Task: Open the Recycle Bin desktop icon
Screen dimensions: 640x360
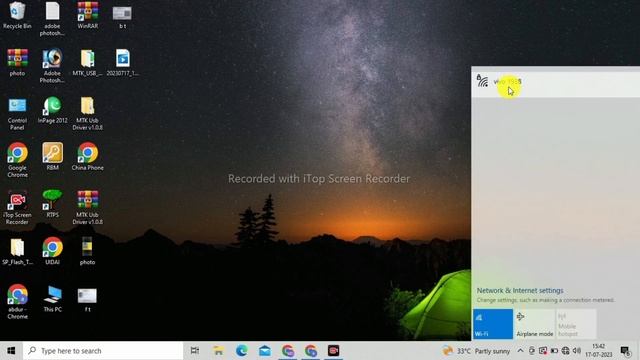Action: (x=17, y=16)
